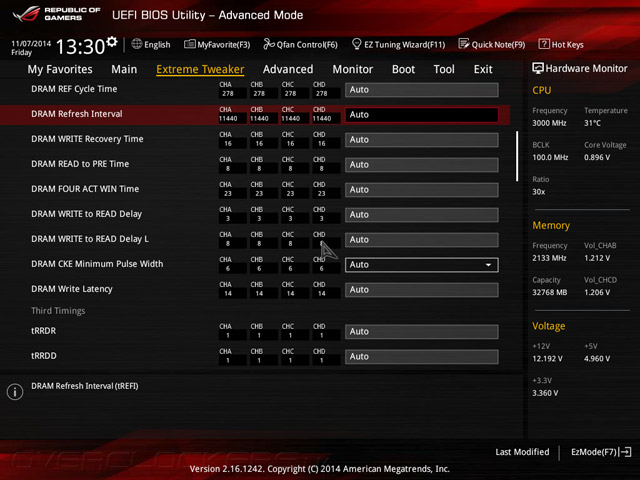This screenshot has width=640, height=480.
Task: Click memory frequency 2133 MHz value
Action: click(x=549, y=258)
